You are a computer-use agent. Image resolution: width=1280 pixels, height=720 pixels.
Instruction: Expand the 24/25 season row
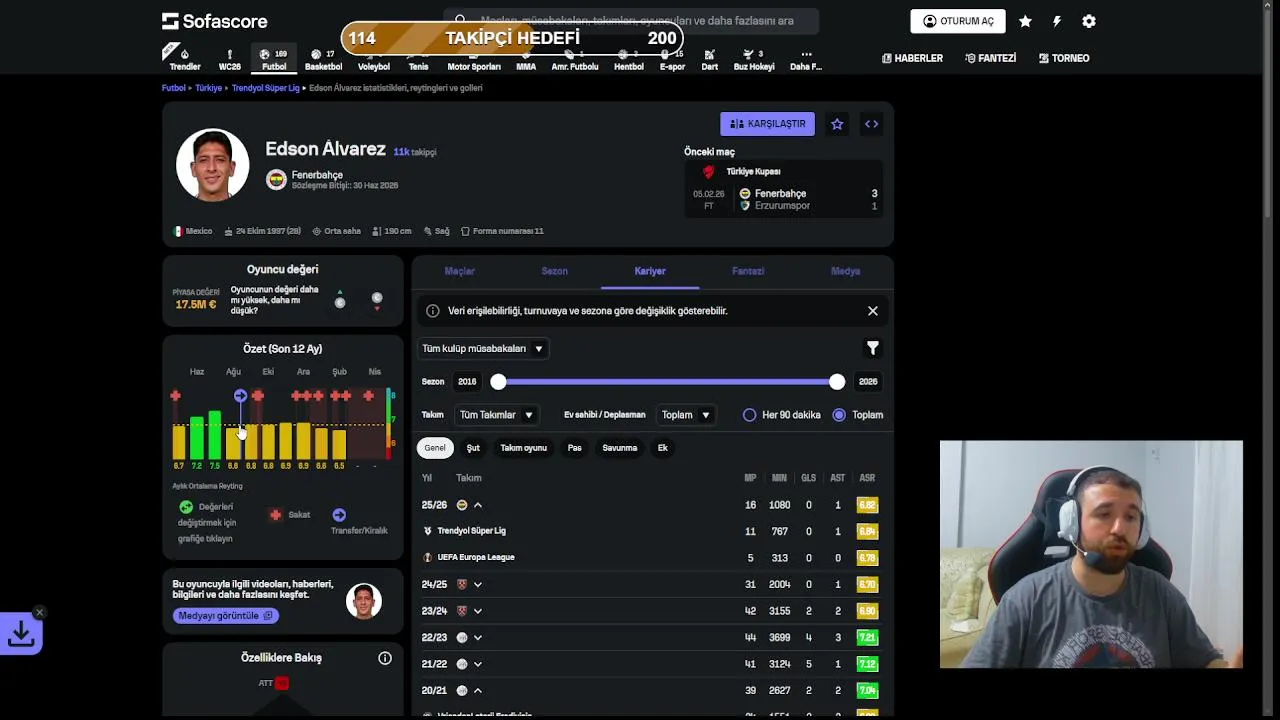(x=477, y=584)
